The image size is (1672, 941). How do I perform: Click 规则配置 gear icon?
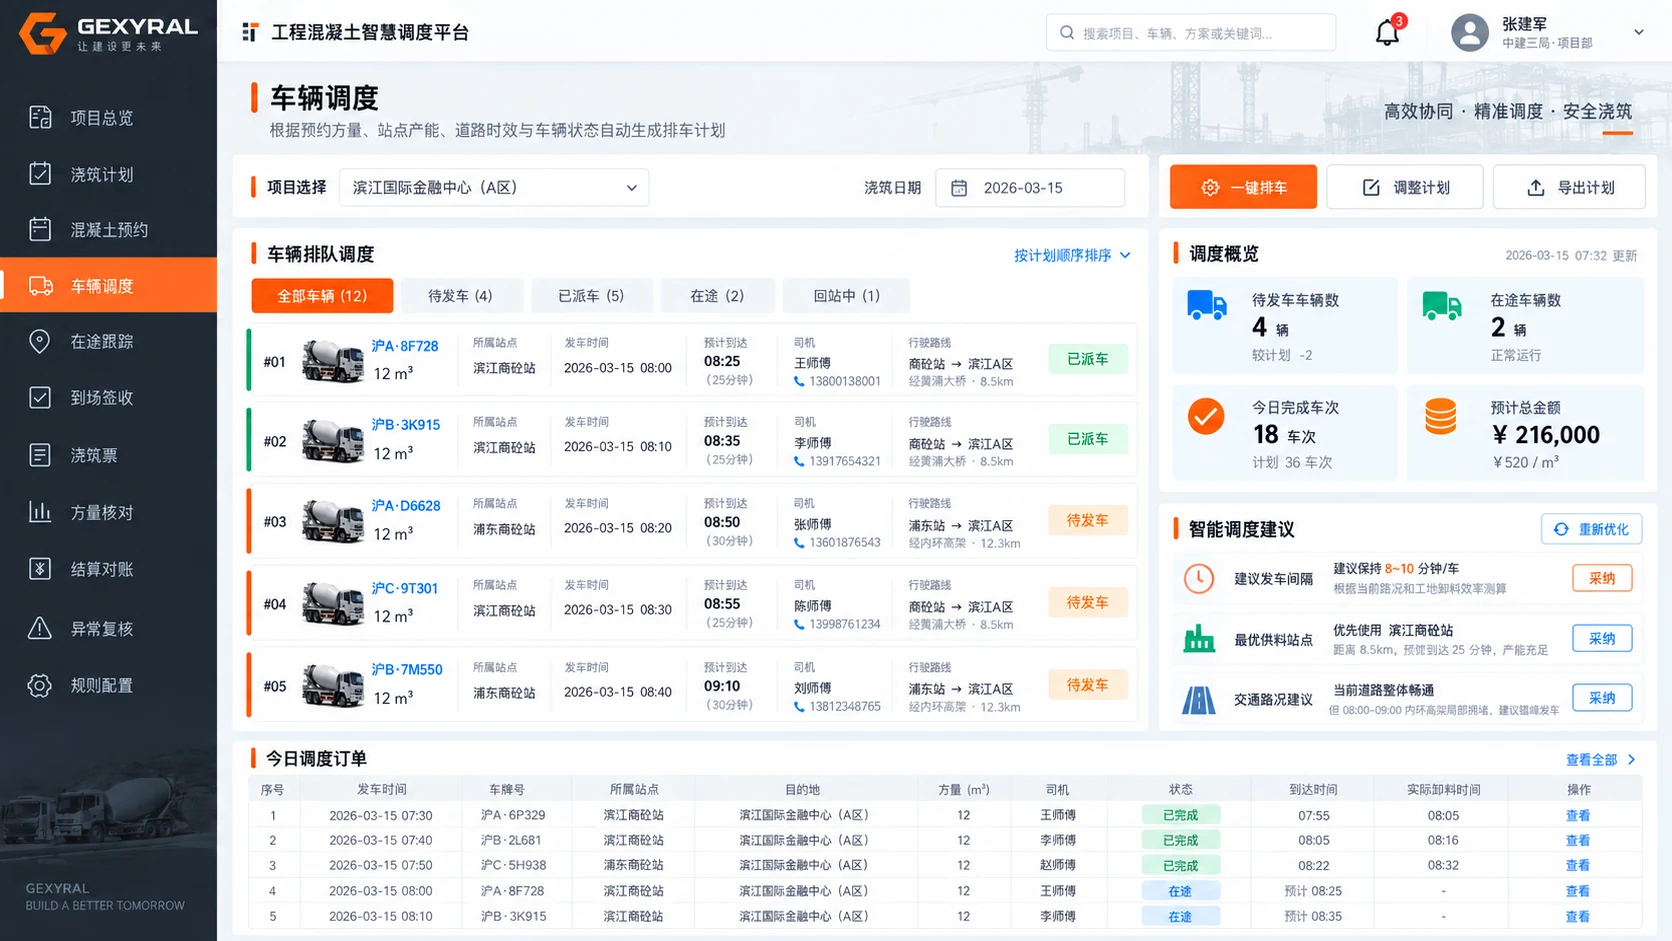[x=40, y=685]
